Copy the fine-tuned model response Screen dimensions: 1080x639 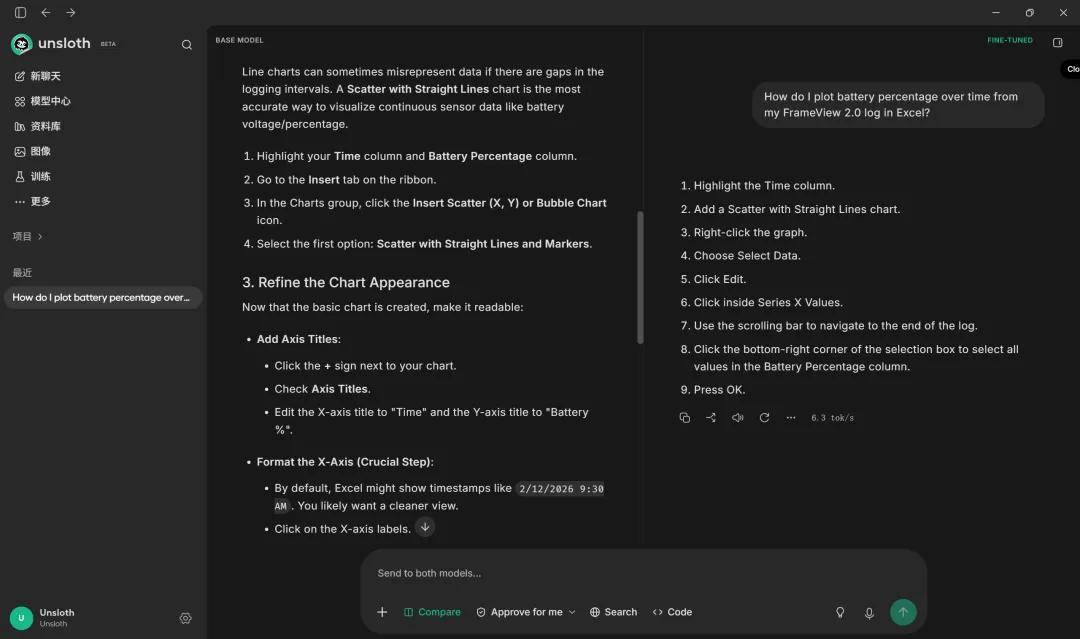pyautogui.click(x=685, y=418)
